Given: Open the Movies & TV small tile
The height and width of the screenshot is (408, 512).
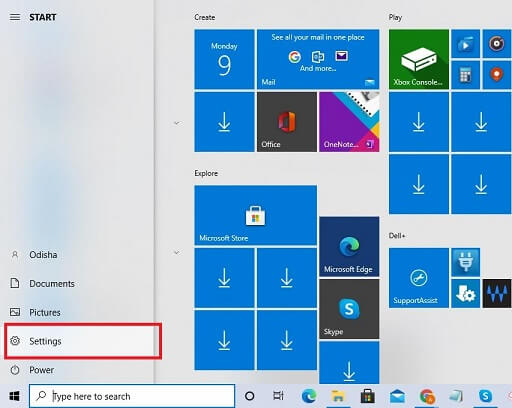Looking at the screenshot, I should tap(465, 44).
